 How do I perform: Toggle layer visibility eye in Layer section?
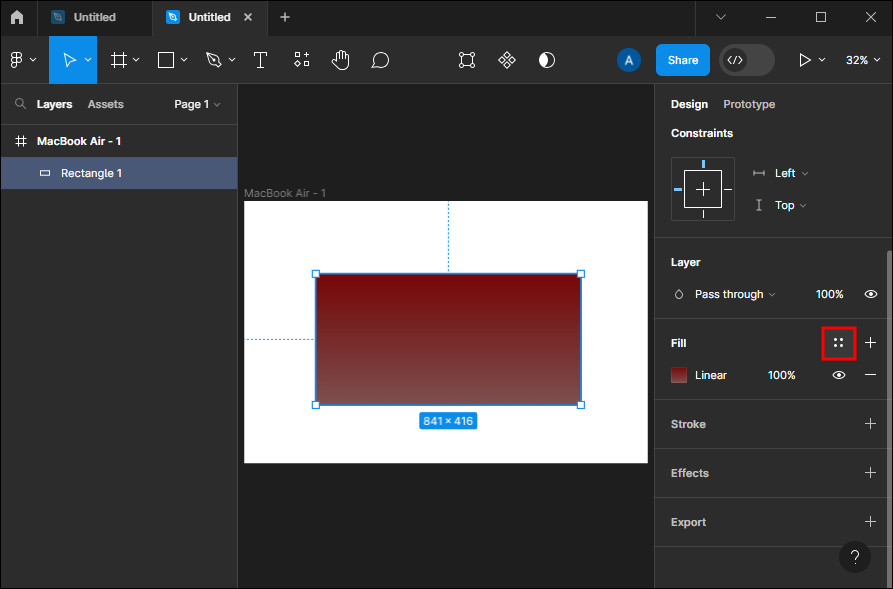[x=869, y=294]
